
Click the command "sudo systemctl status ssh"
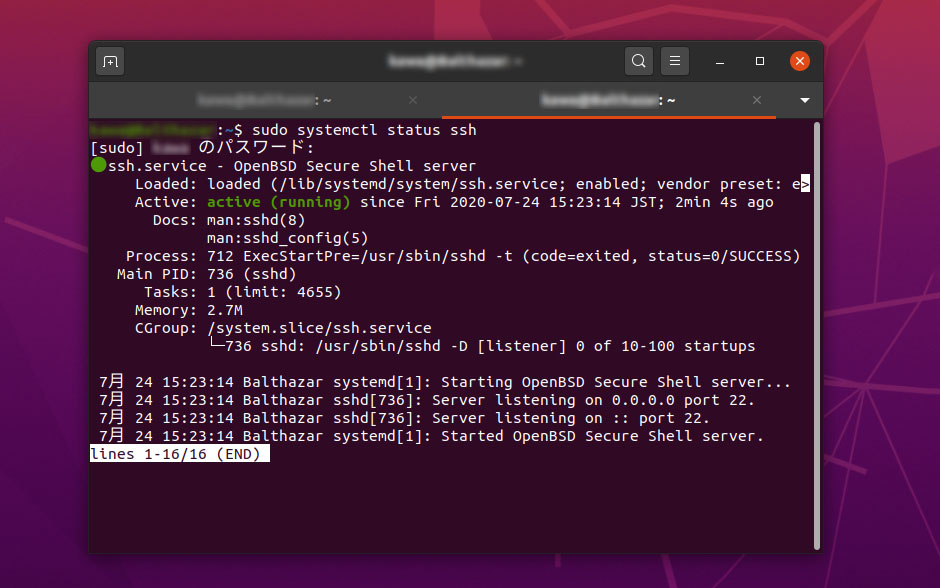(x=364, y=130)
